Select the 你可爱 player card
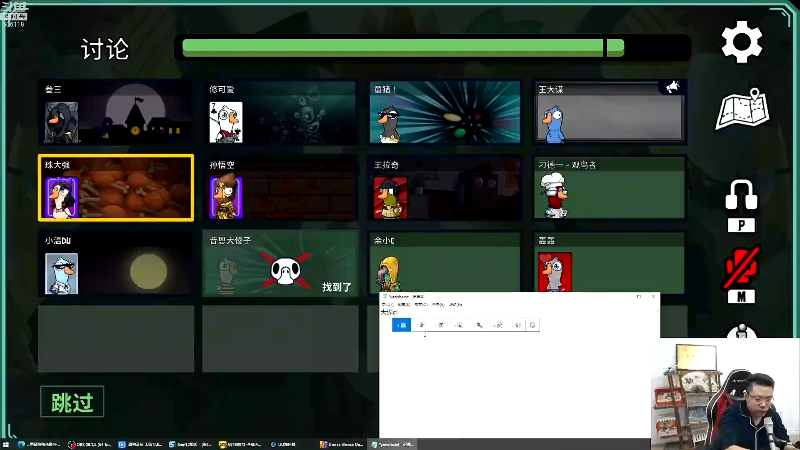 pos(280,112)
